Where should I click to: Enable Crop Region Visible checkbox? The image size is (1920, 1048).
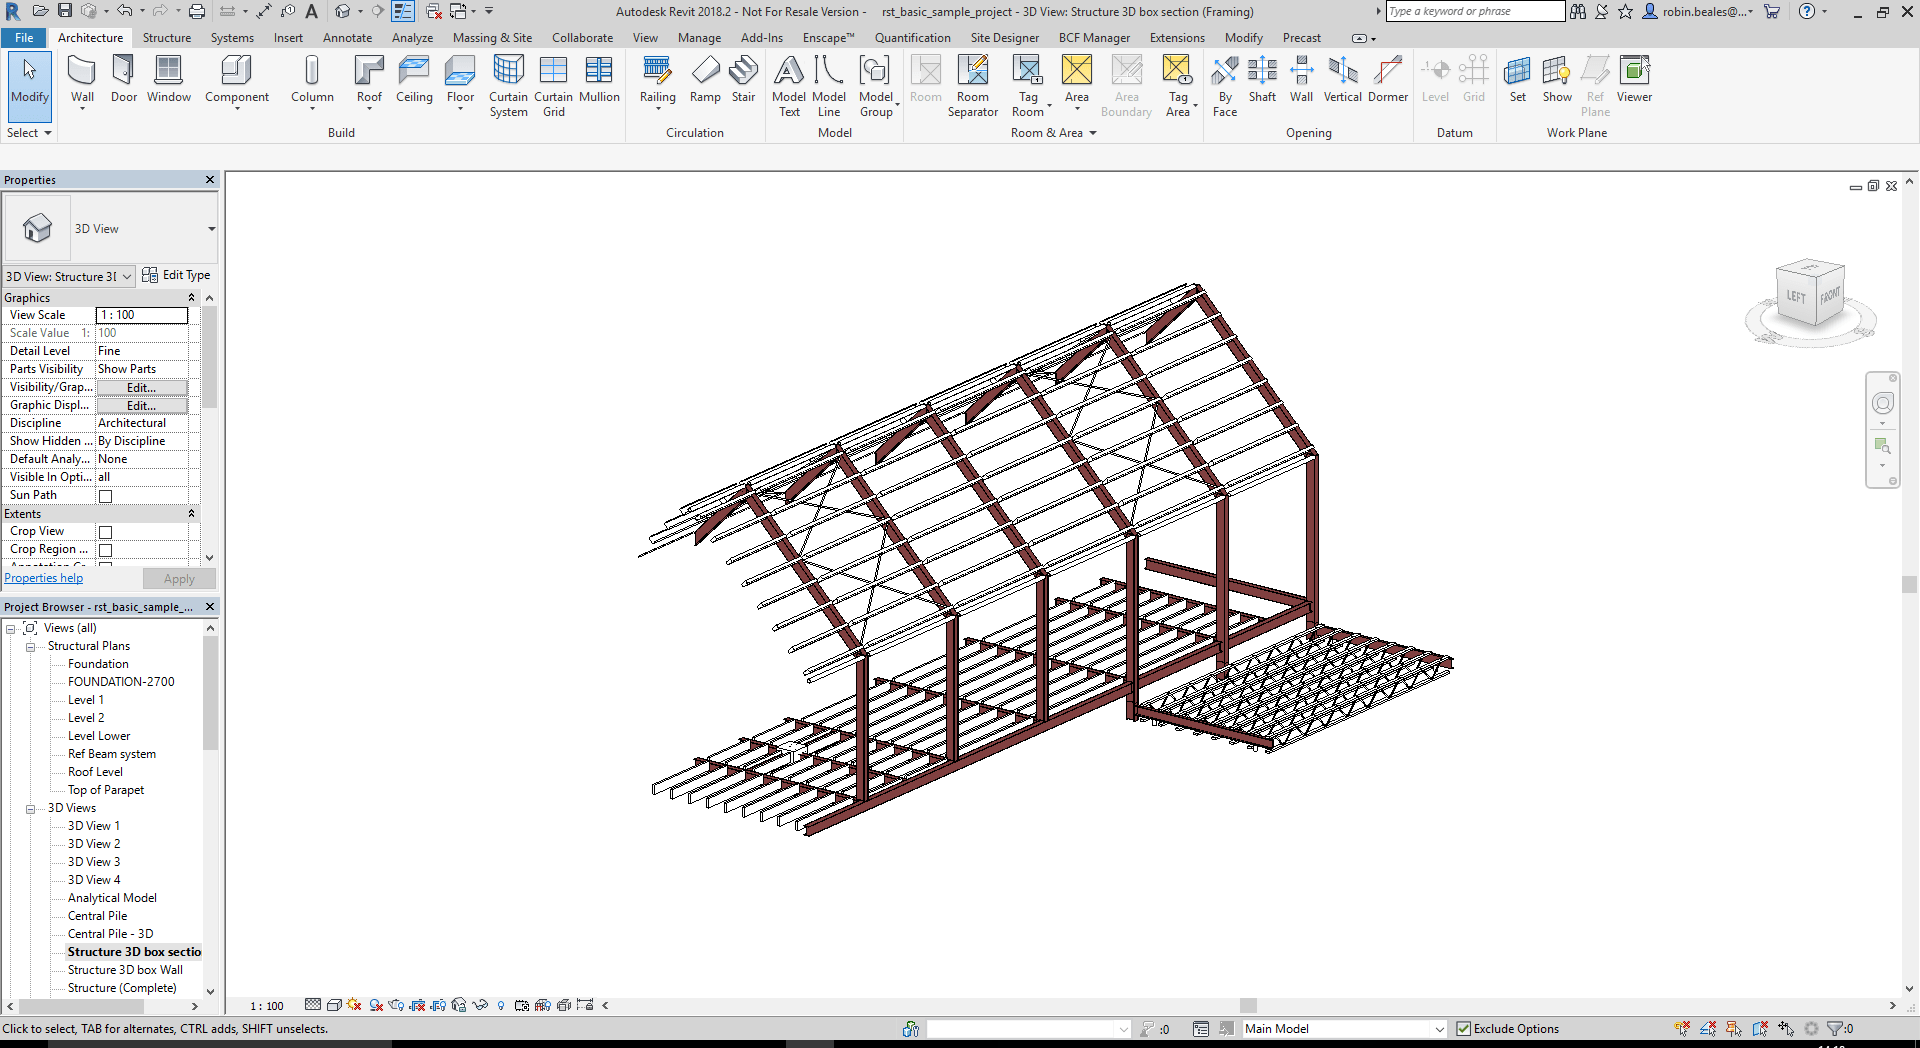click(105, 550)
